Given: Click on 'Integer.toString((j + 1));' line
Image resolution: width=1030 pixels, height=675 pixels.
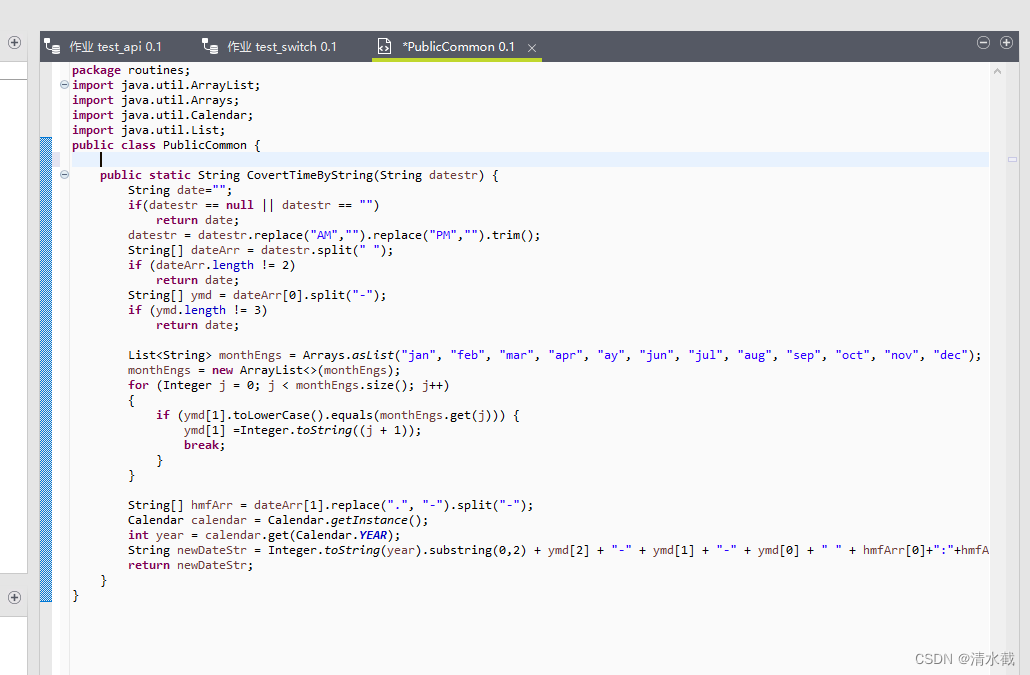Looking at the screenshot, I should [x=302, y=431].
